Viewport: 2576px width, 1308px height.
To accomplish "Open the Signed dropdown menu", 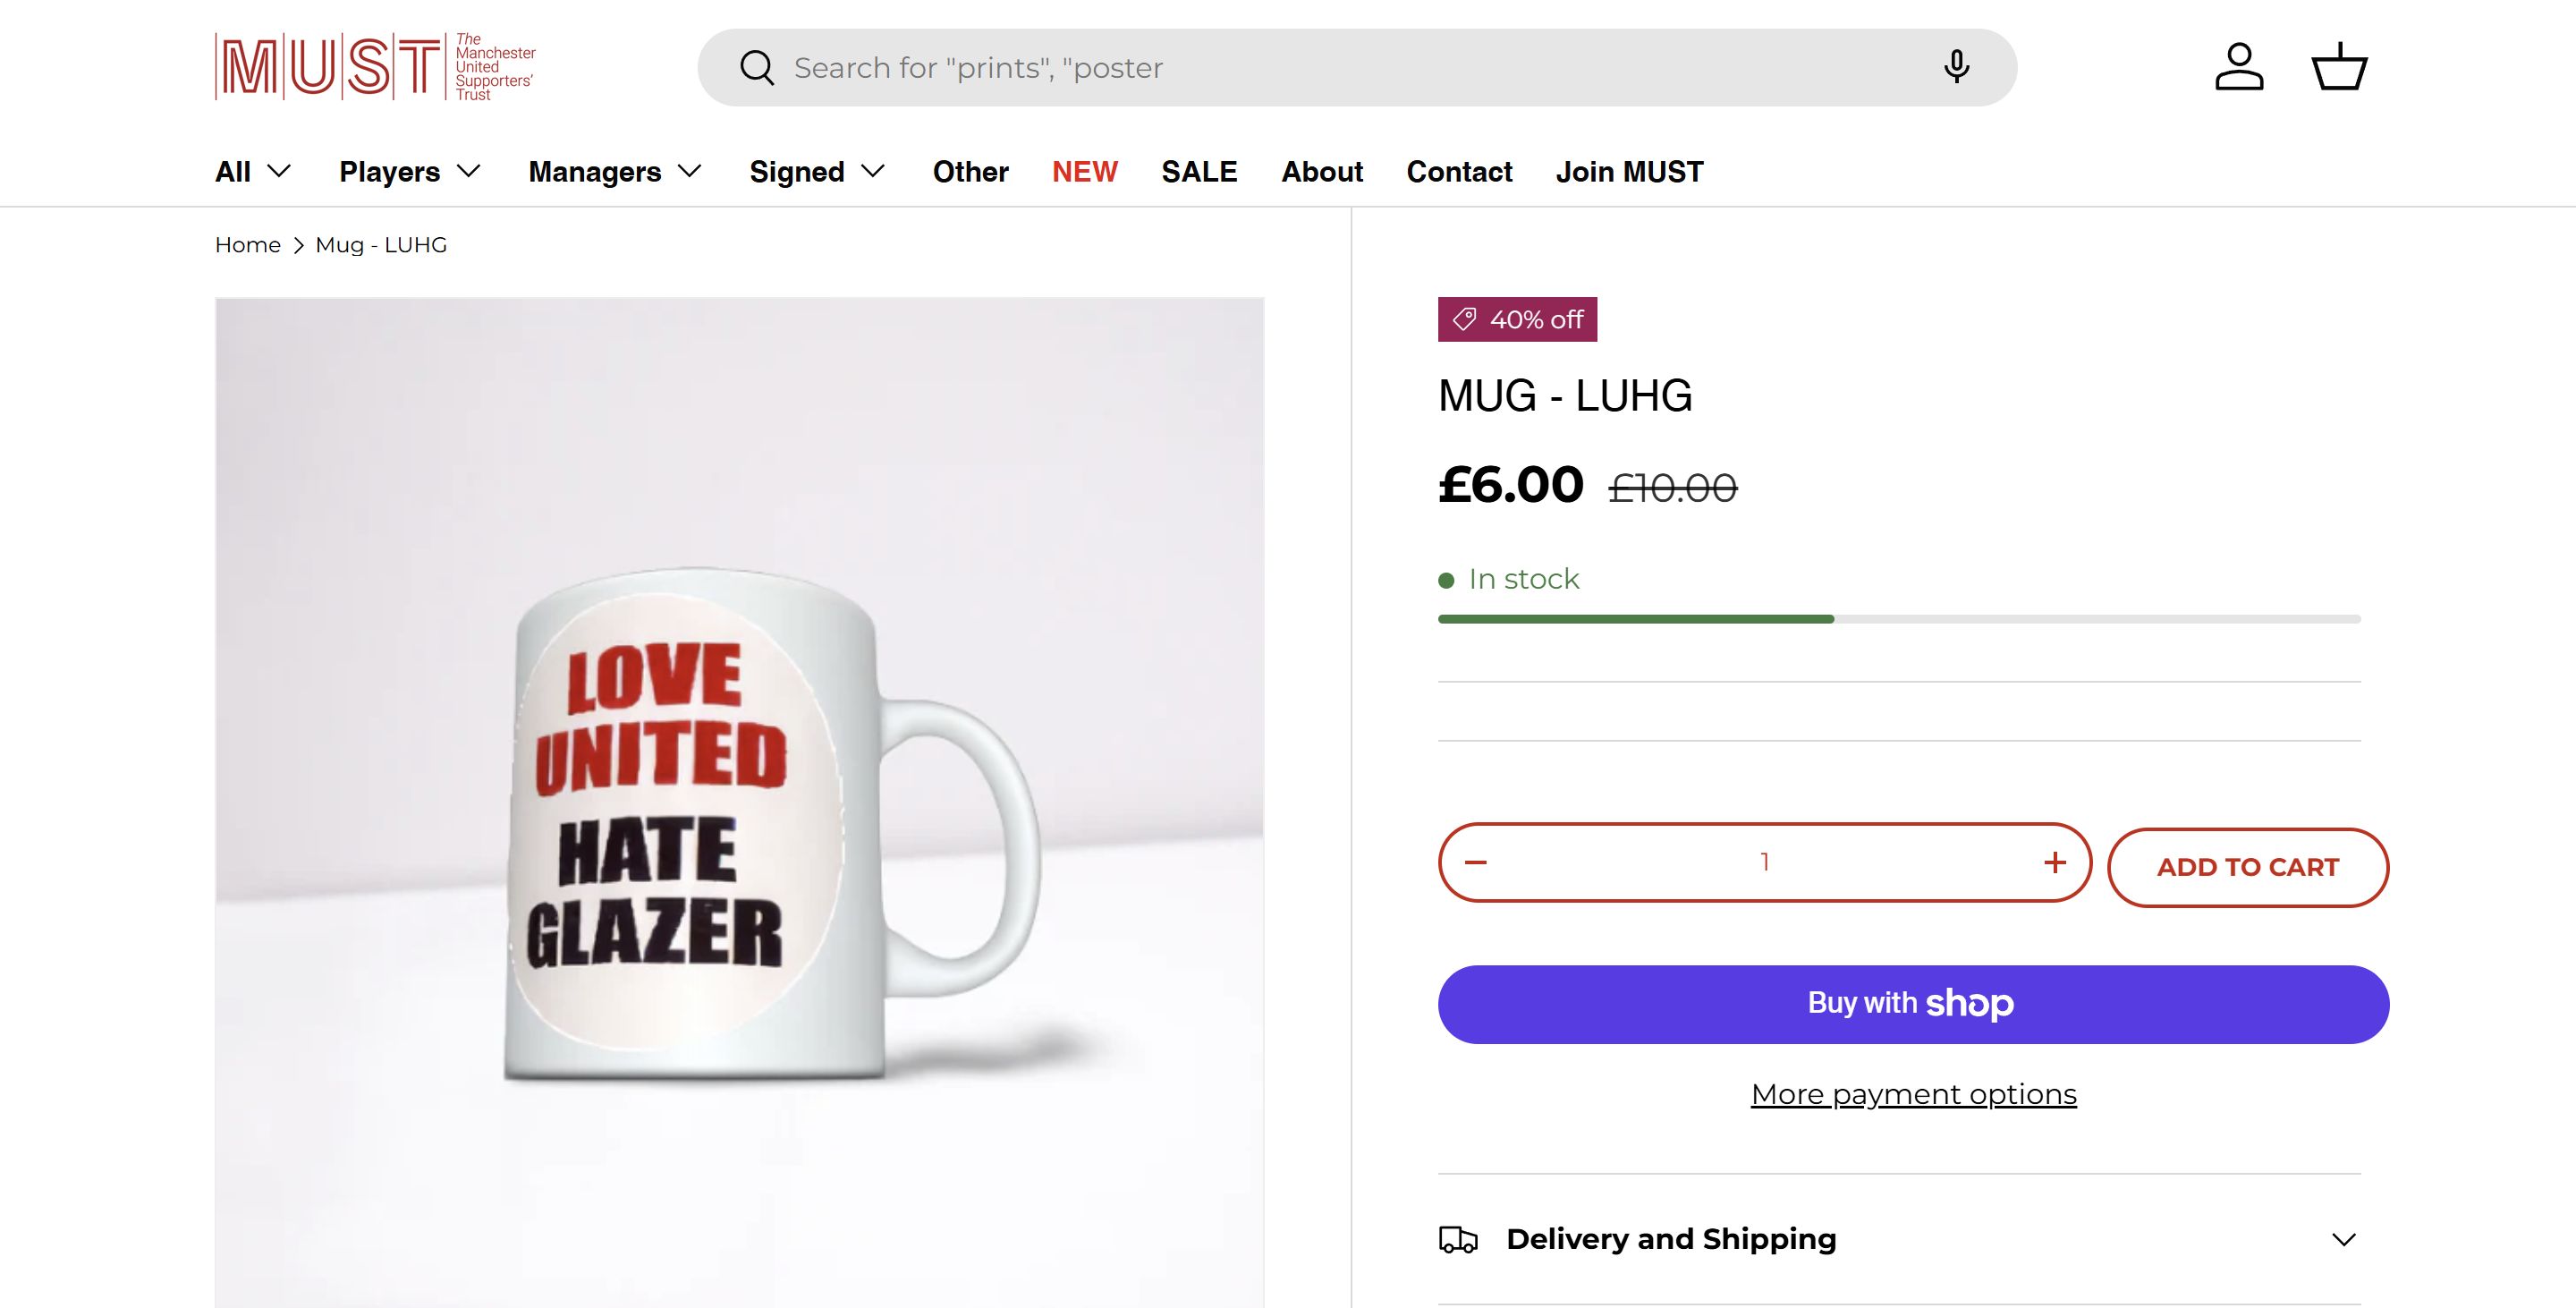I will [x=817, y=172].
